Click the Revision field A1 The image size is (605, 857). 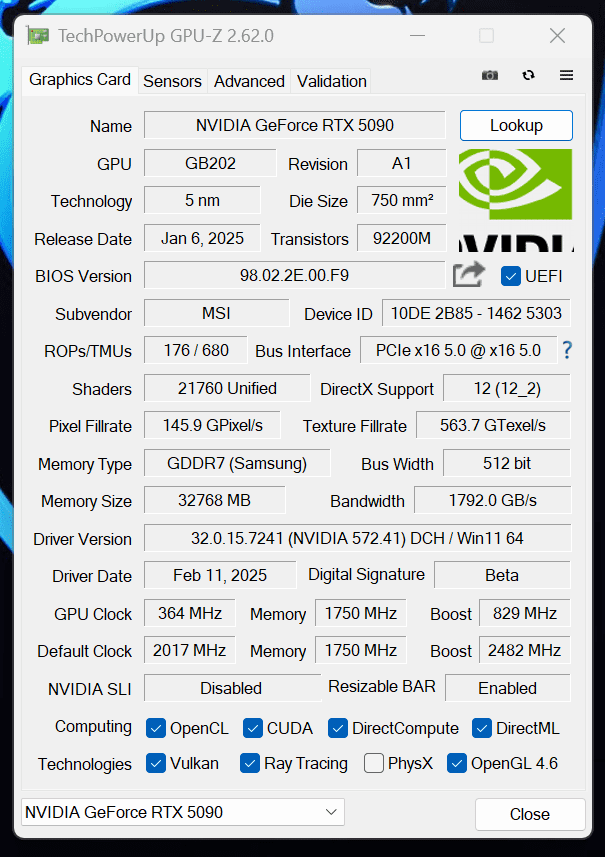pos(402,163)
